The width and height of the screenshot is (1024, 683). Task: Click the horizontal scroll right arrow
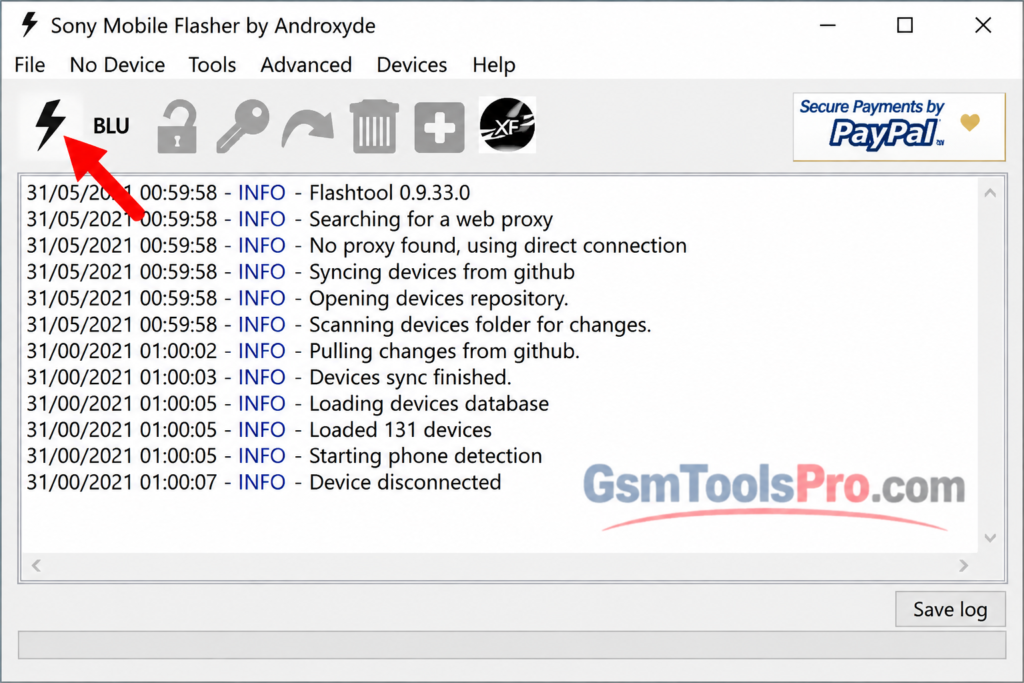963,565
